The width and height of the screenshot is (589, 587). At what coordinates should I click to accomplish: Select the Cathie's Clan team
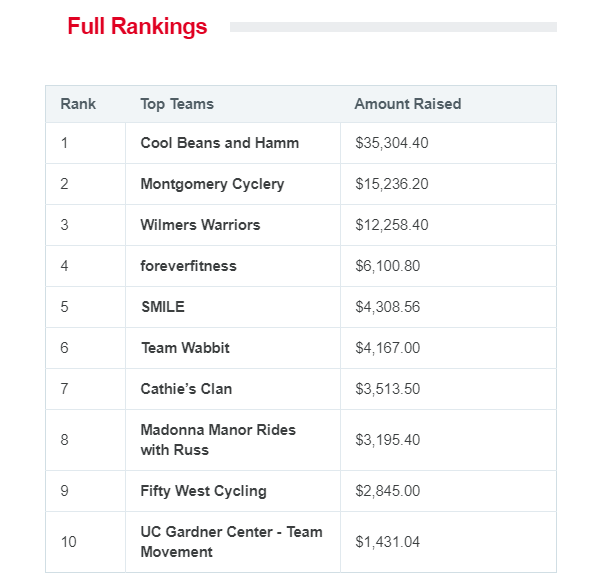pyautogui.click(x=186, y=389)
